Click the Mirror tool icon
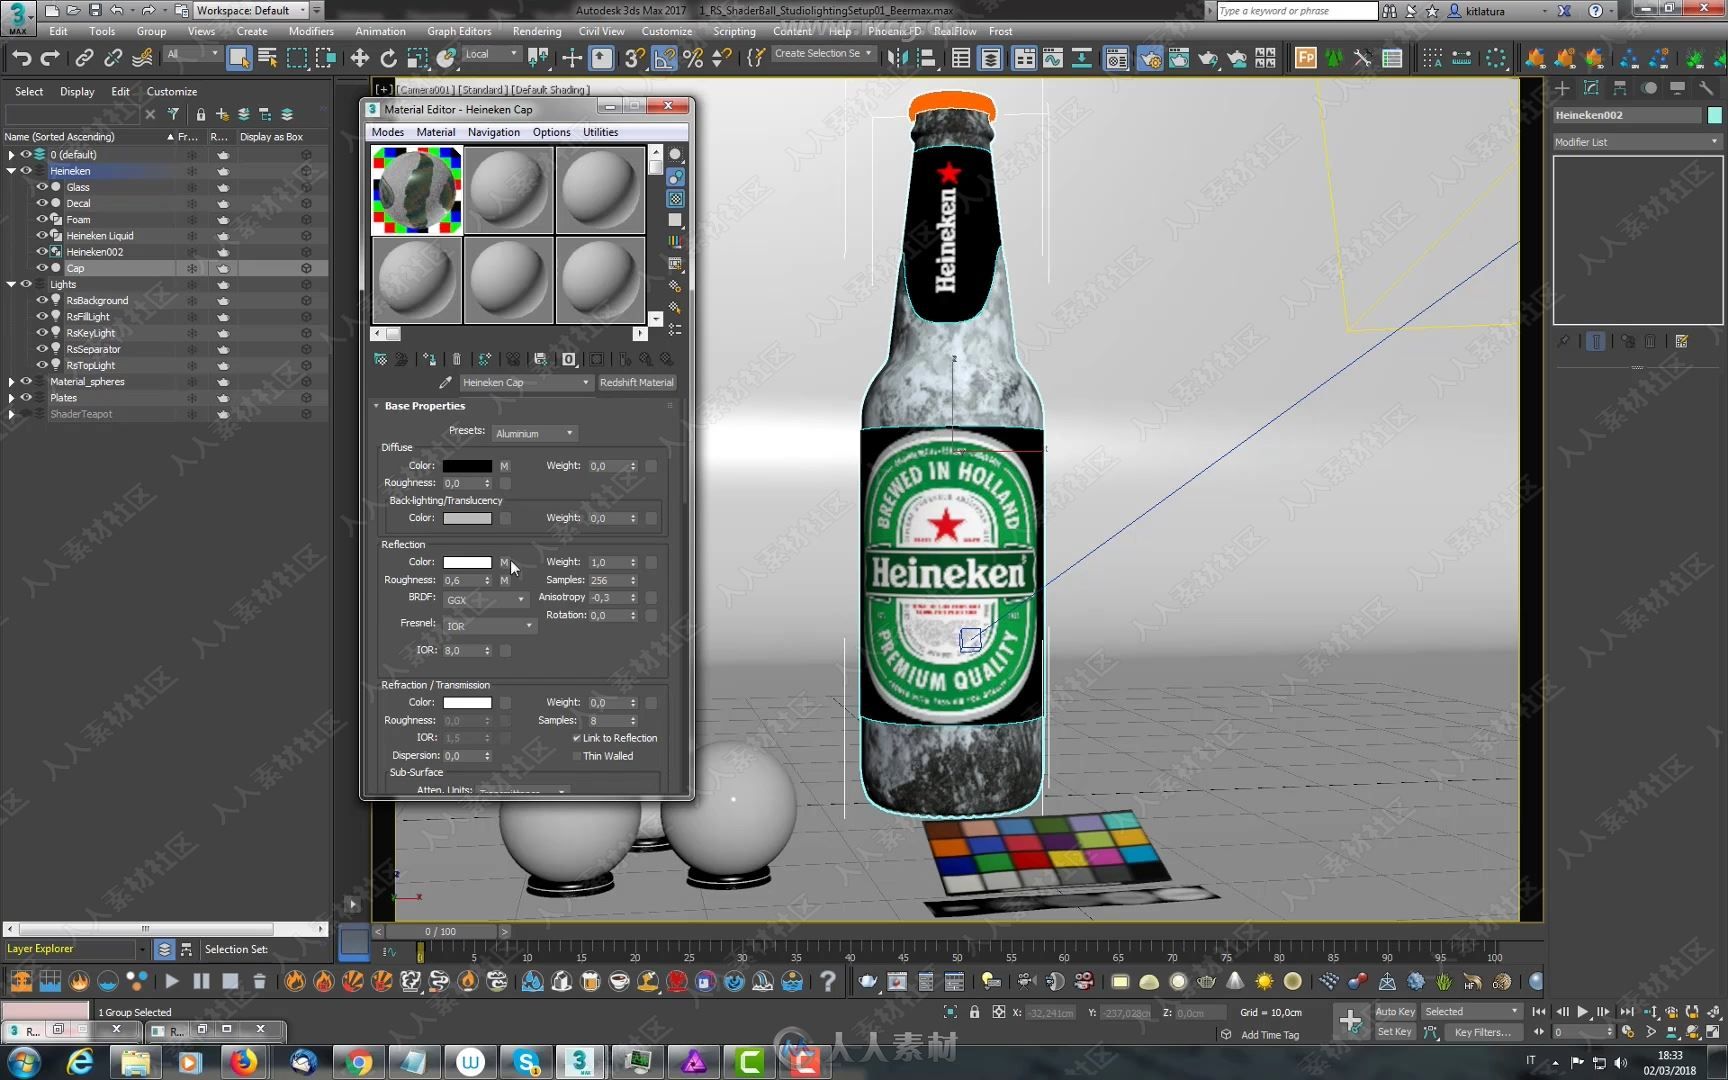The height and width of the screenshot is (1080, 1728). (898, 58)
